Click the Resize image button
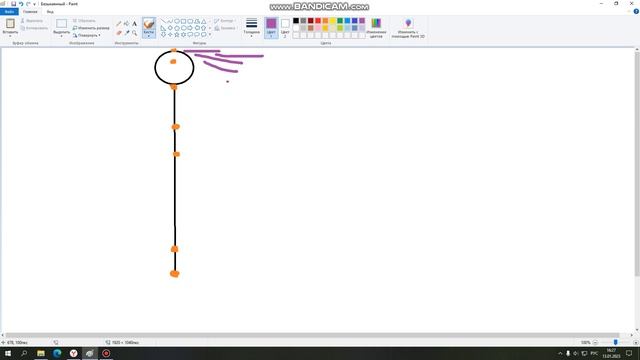The height and width of the screenshot is (360, 640). tap(91, 28)
